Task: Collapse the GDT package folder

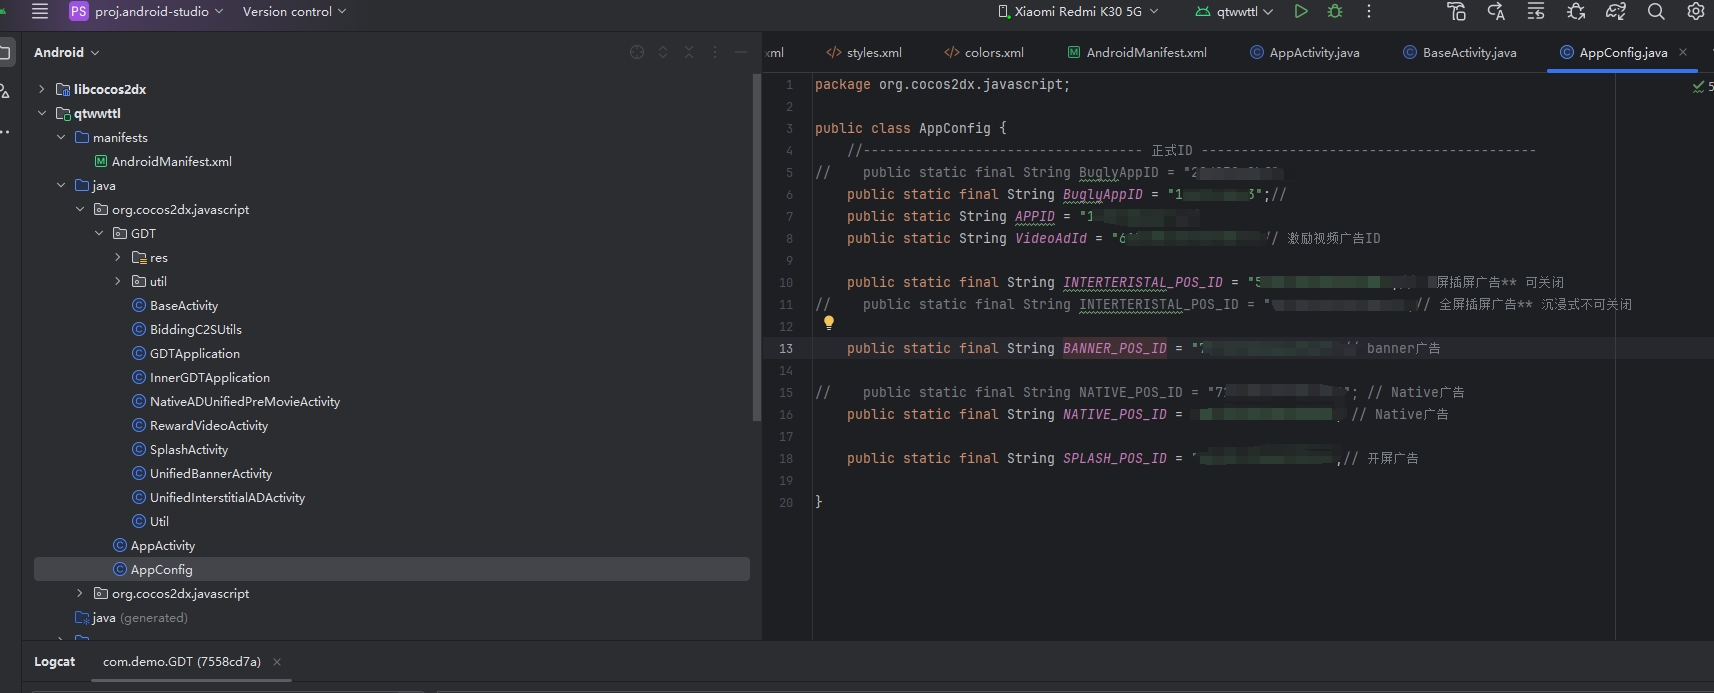Action: coord(99,233)
